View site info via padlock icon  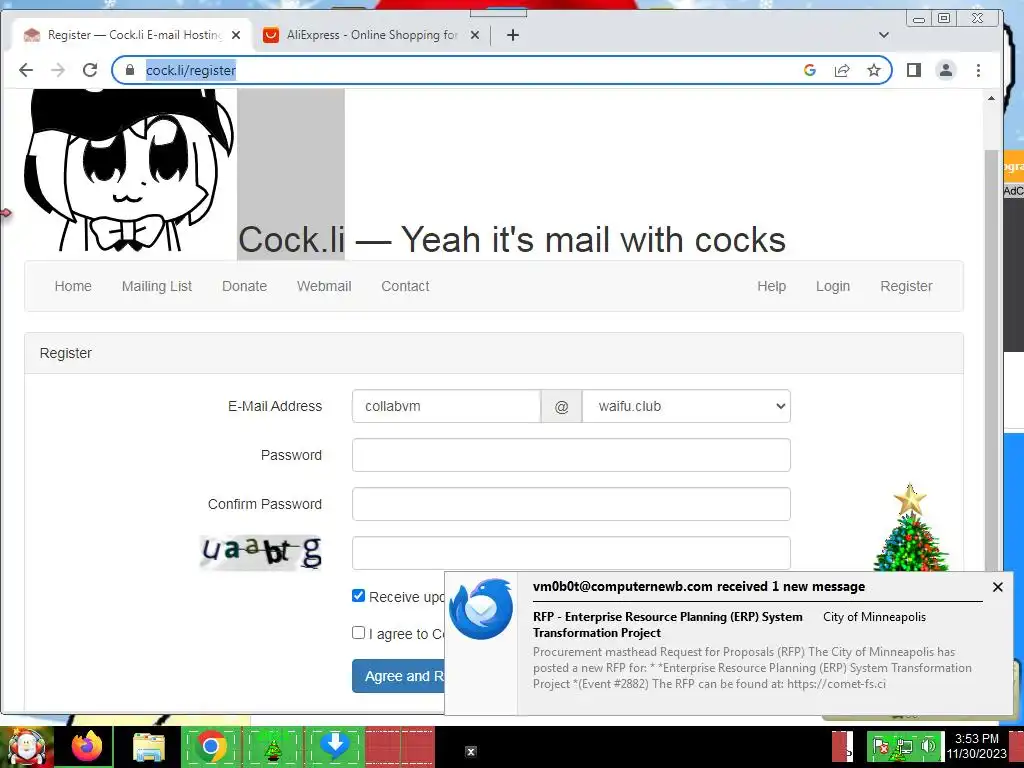point(129,70)
